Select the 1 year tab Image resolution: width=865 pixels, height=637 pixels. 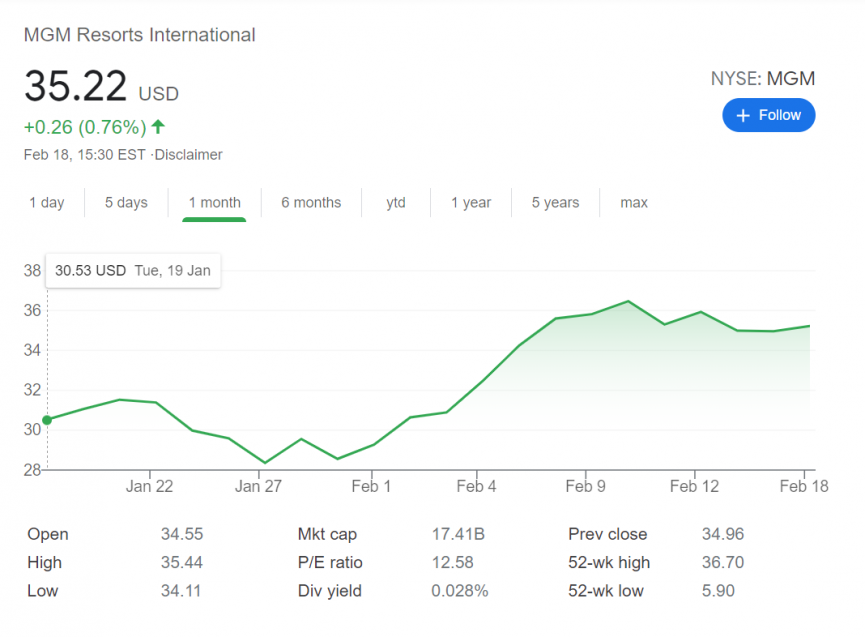tap(470, 202)
